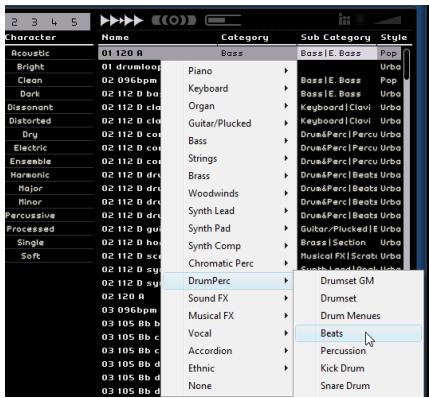This screenshot has height=398, width=429.
Task: Open the Synth Pad menu item
Action: tap(228, 228)
